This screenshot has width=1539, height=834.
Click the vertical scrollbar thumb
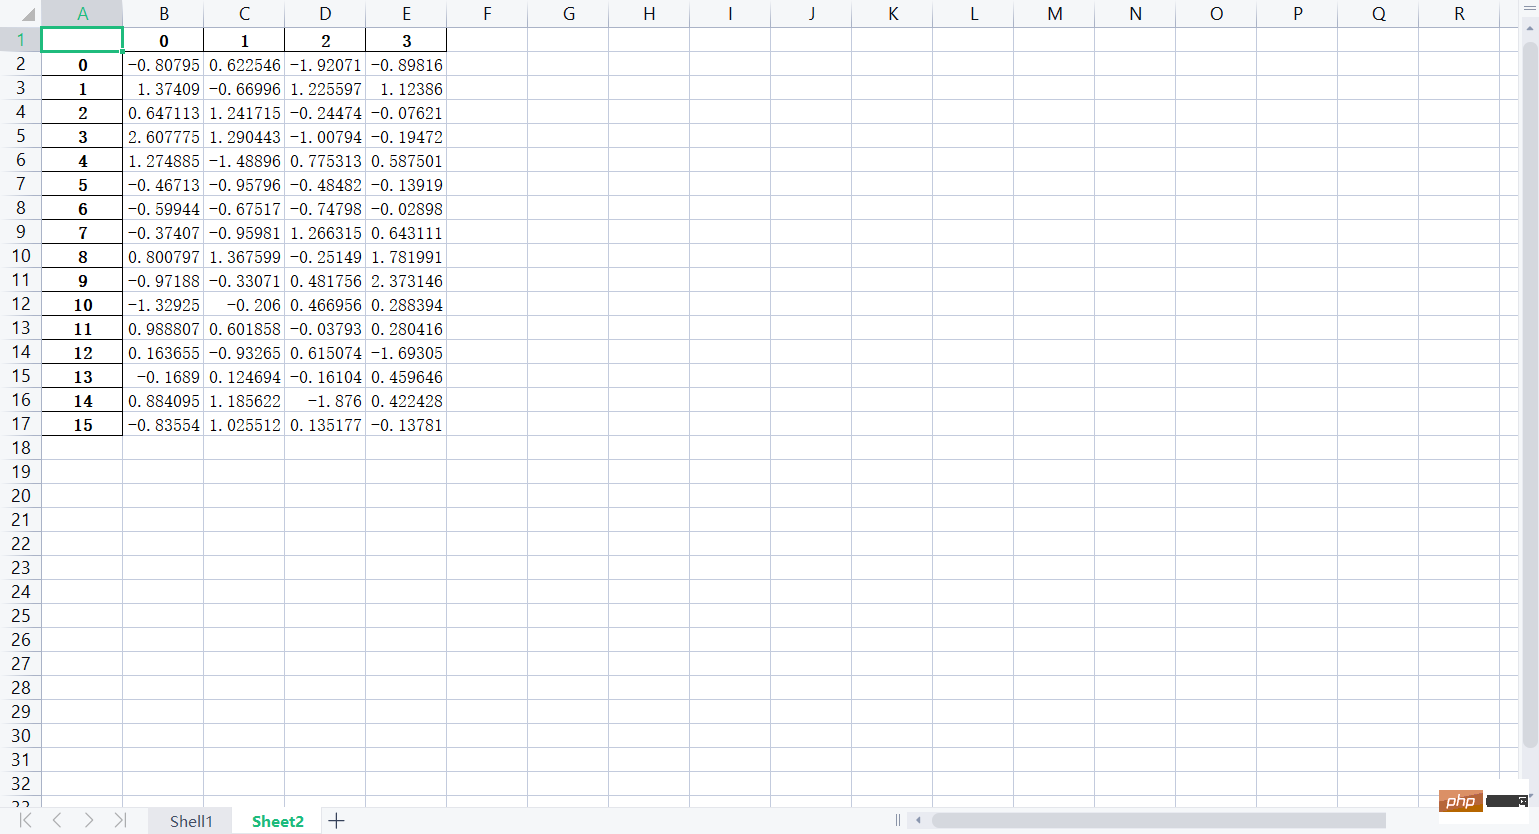pyautogui.click(x=1529, y=395)
